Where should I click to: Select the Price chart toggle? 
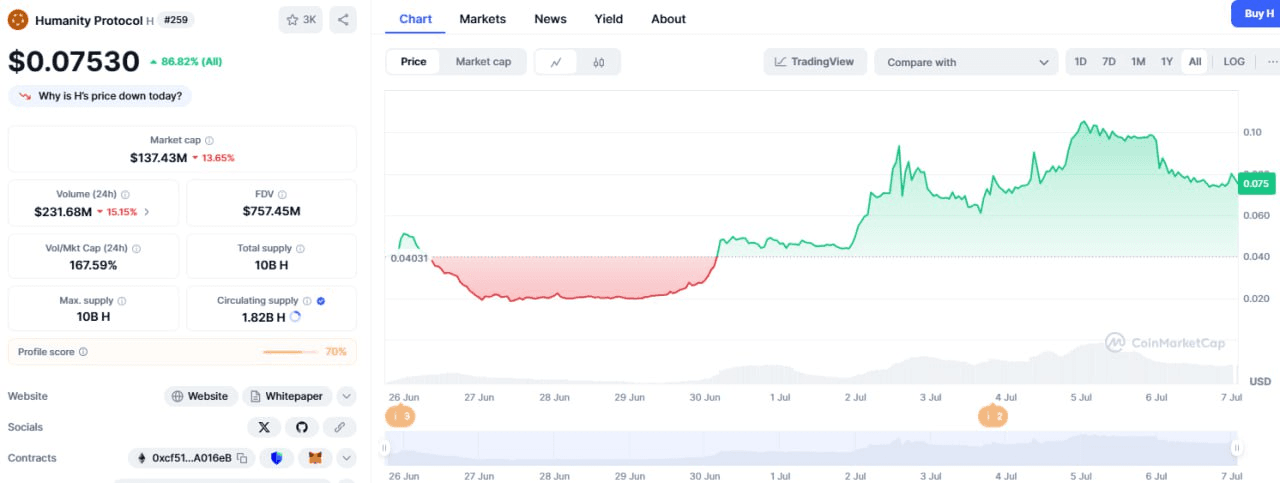(414, 62)
